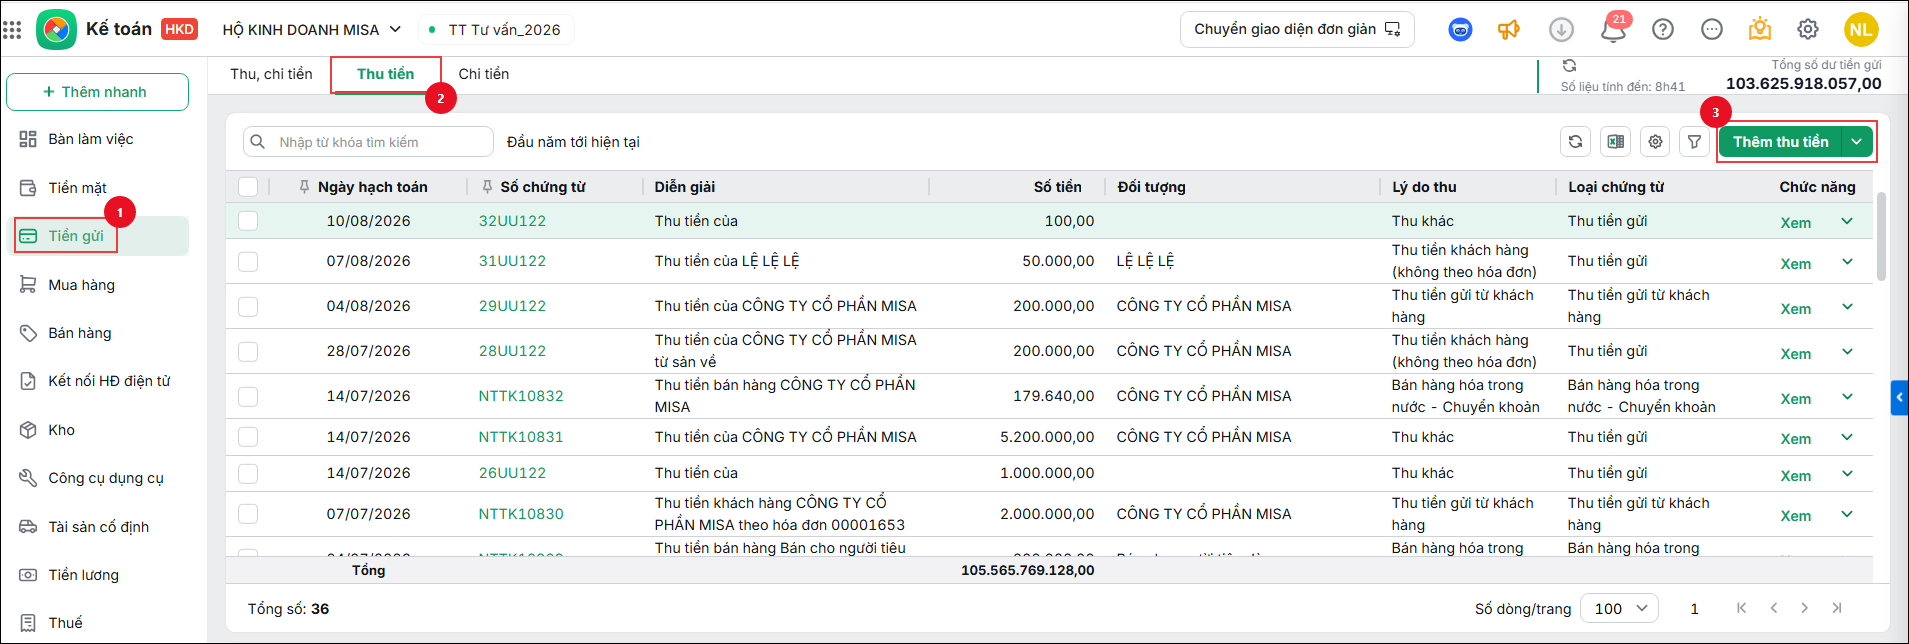Open Kho in the sidebar
Viewport: 1909px width, 644px height.
(97, 430)
